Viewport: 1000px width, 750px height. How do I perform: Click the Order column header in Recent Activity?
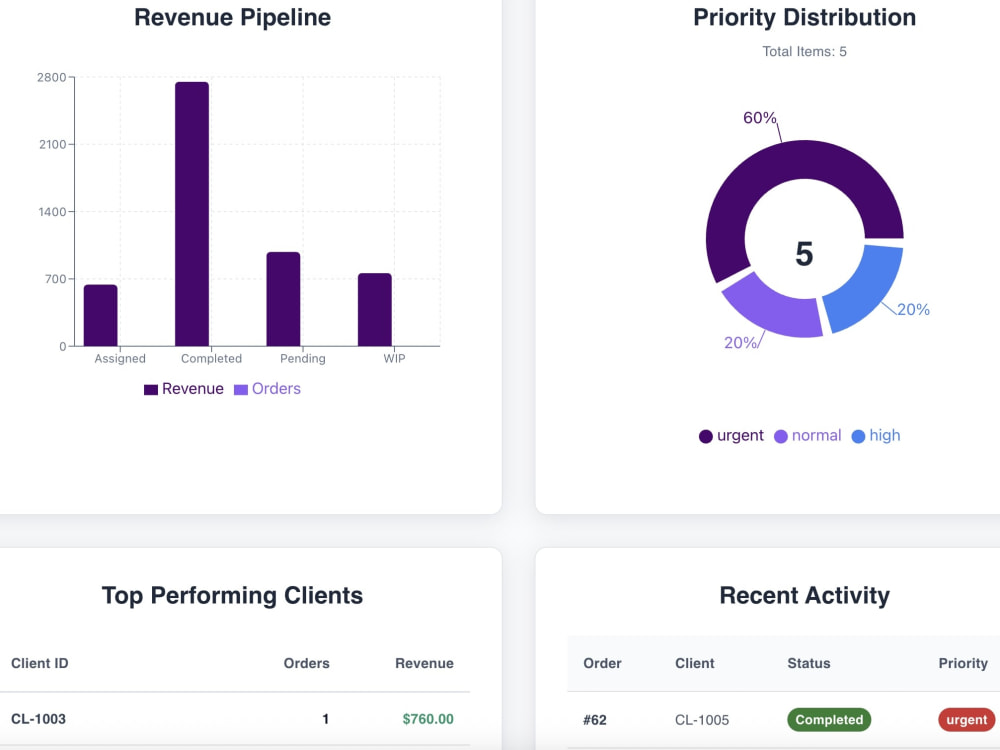point(602,663)
